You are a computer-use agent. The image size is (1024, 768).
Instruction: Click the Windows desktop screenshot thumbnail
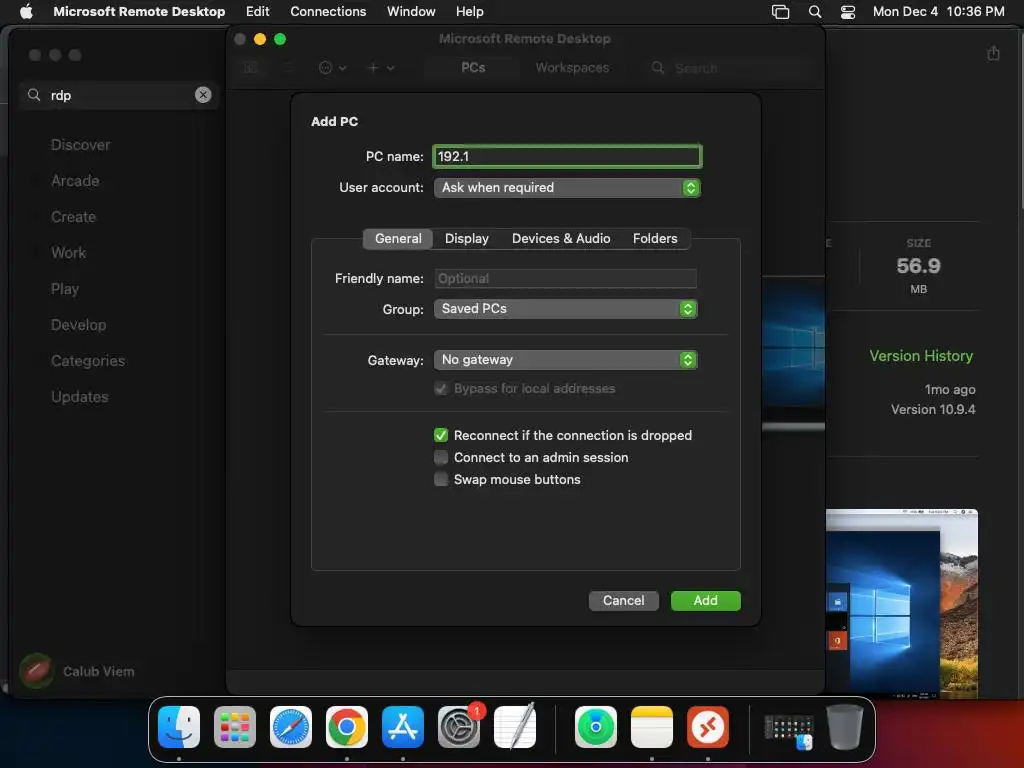pyautogui.click(x=902, y=603)
